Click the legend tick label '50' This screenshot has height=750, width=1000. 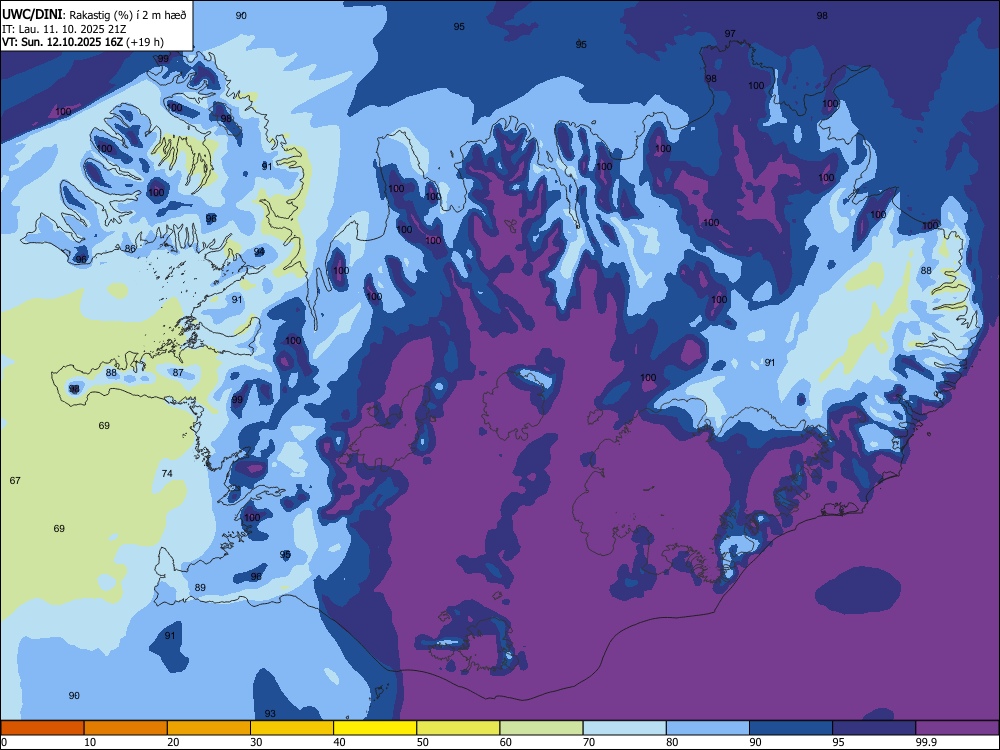(x=423, y=742)
